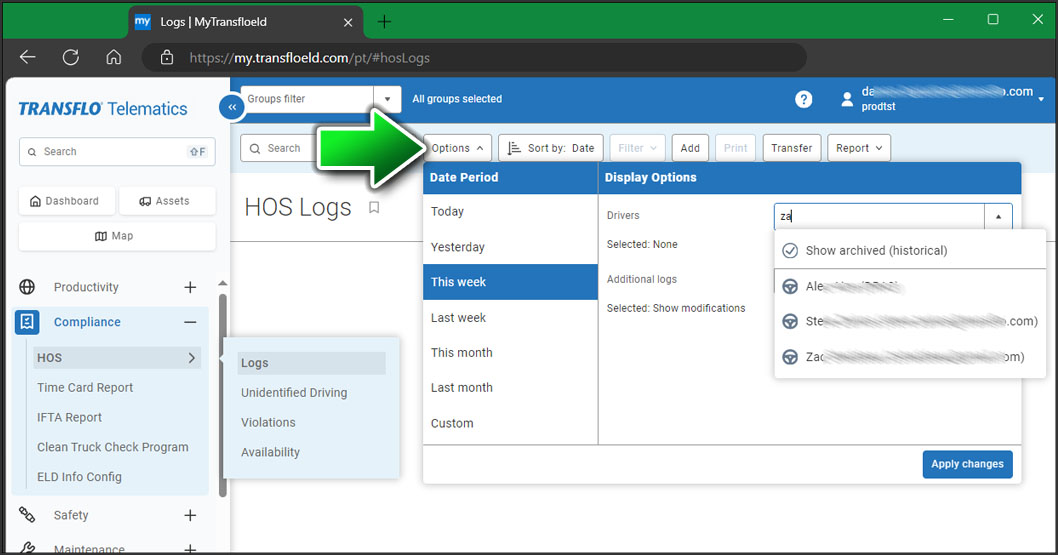Viewport: 1058px width, 555px height.
Task: Select driver row starting with Ale
Action: click(x=910, y=287)
